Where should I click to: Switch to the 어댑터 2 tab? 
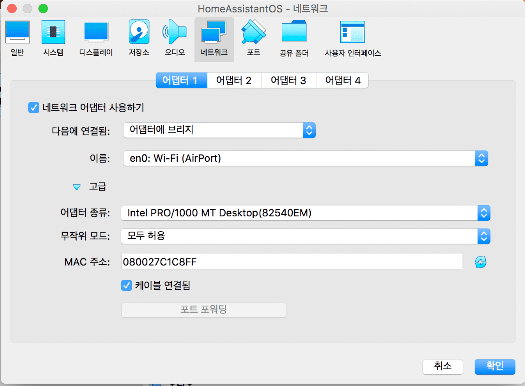234,80
